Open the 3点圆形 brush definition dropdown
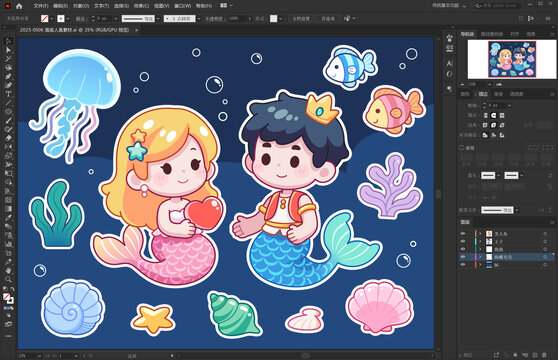 (x=199, y=18)
